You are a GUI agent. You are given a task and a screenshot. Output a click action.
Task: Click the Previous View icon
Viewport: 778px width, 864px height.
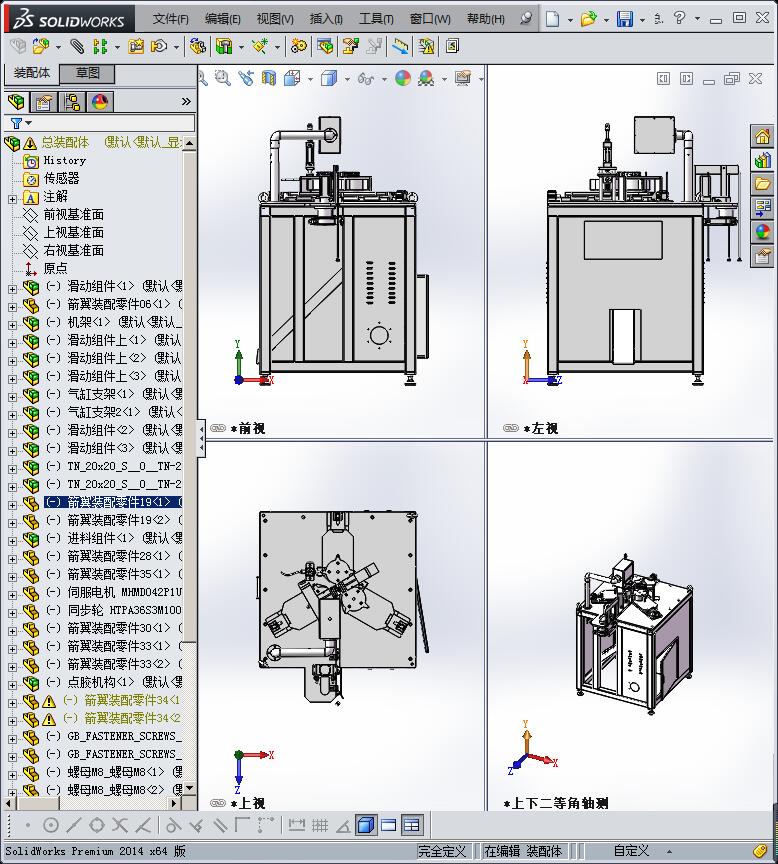pos(246,78)
